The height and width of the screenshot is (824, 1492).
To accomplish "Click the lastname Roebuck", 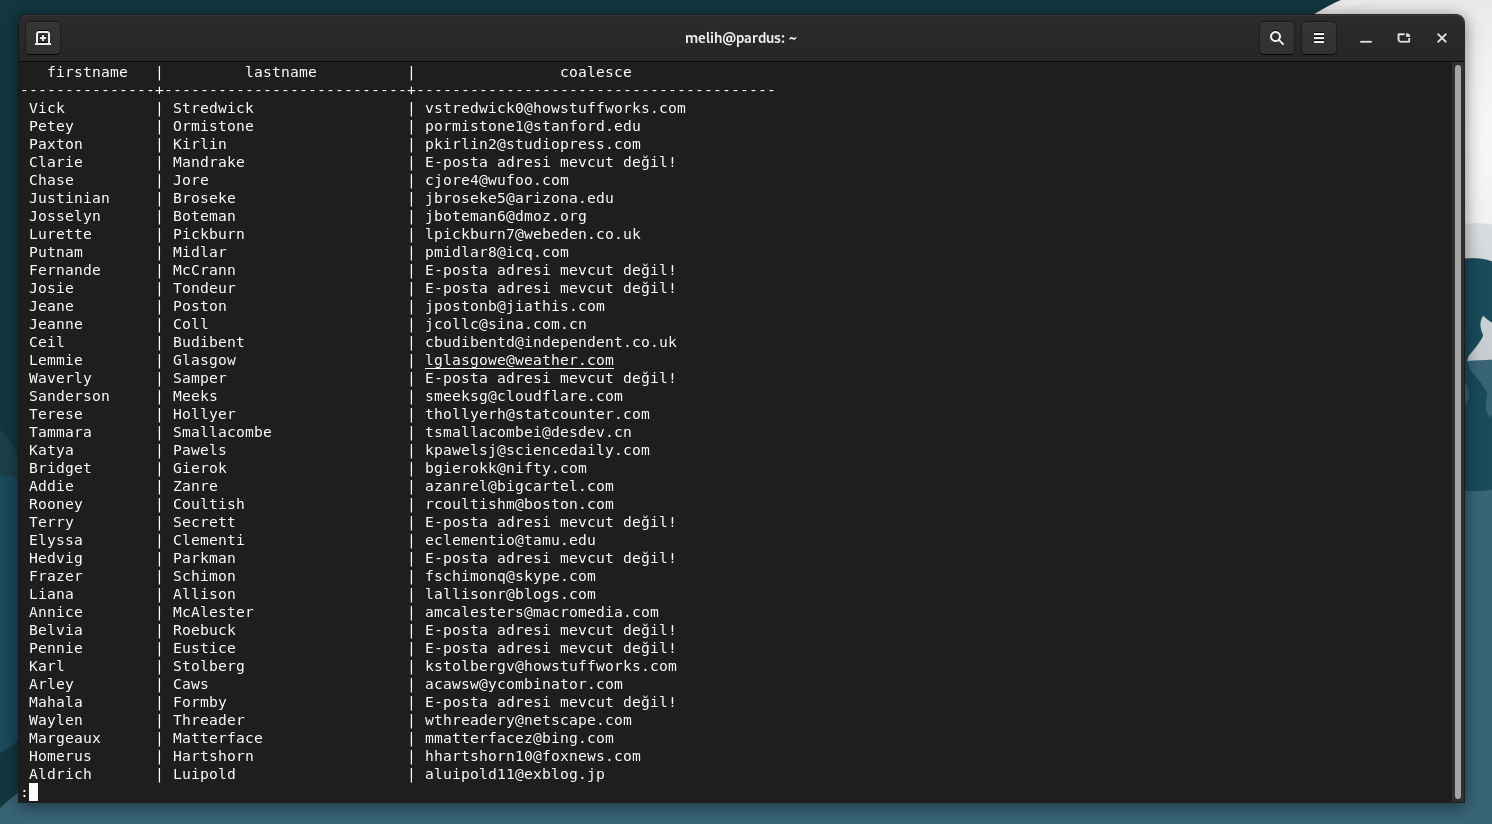I will click(x=204, y=630).
